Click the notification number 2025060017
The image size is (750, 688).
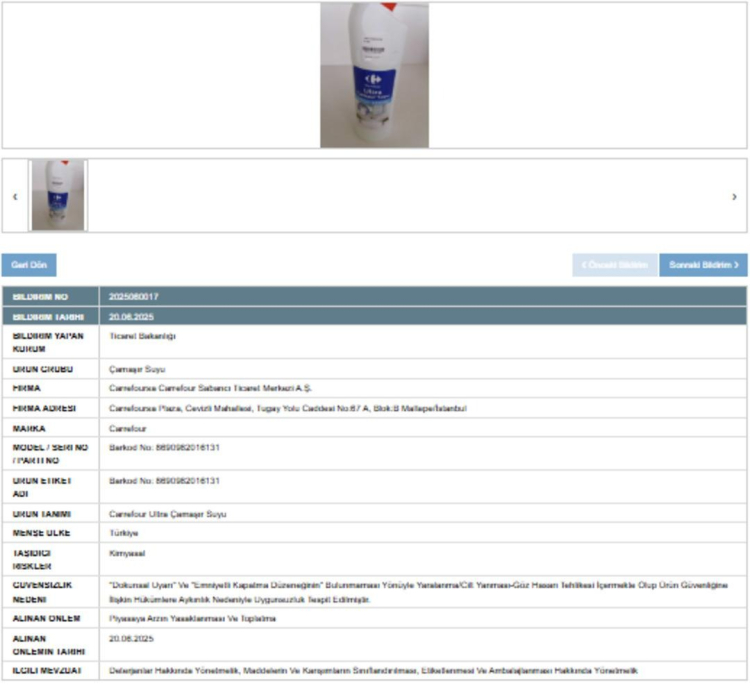pyautogui.click(x=134, y=297)
